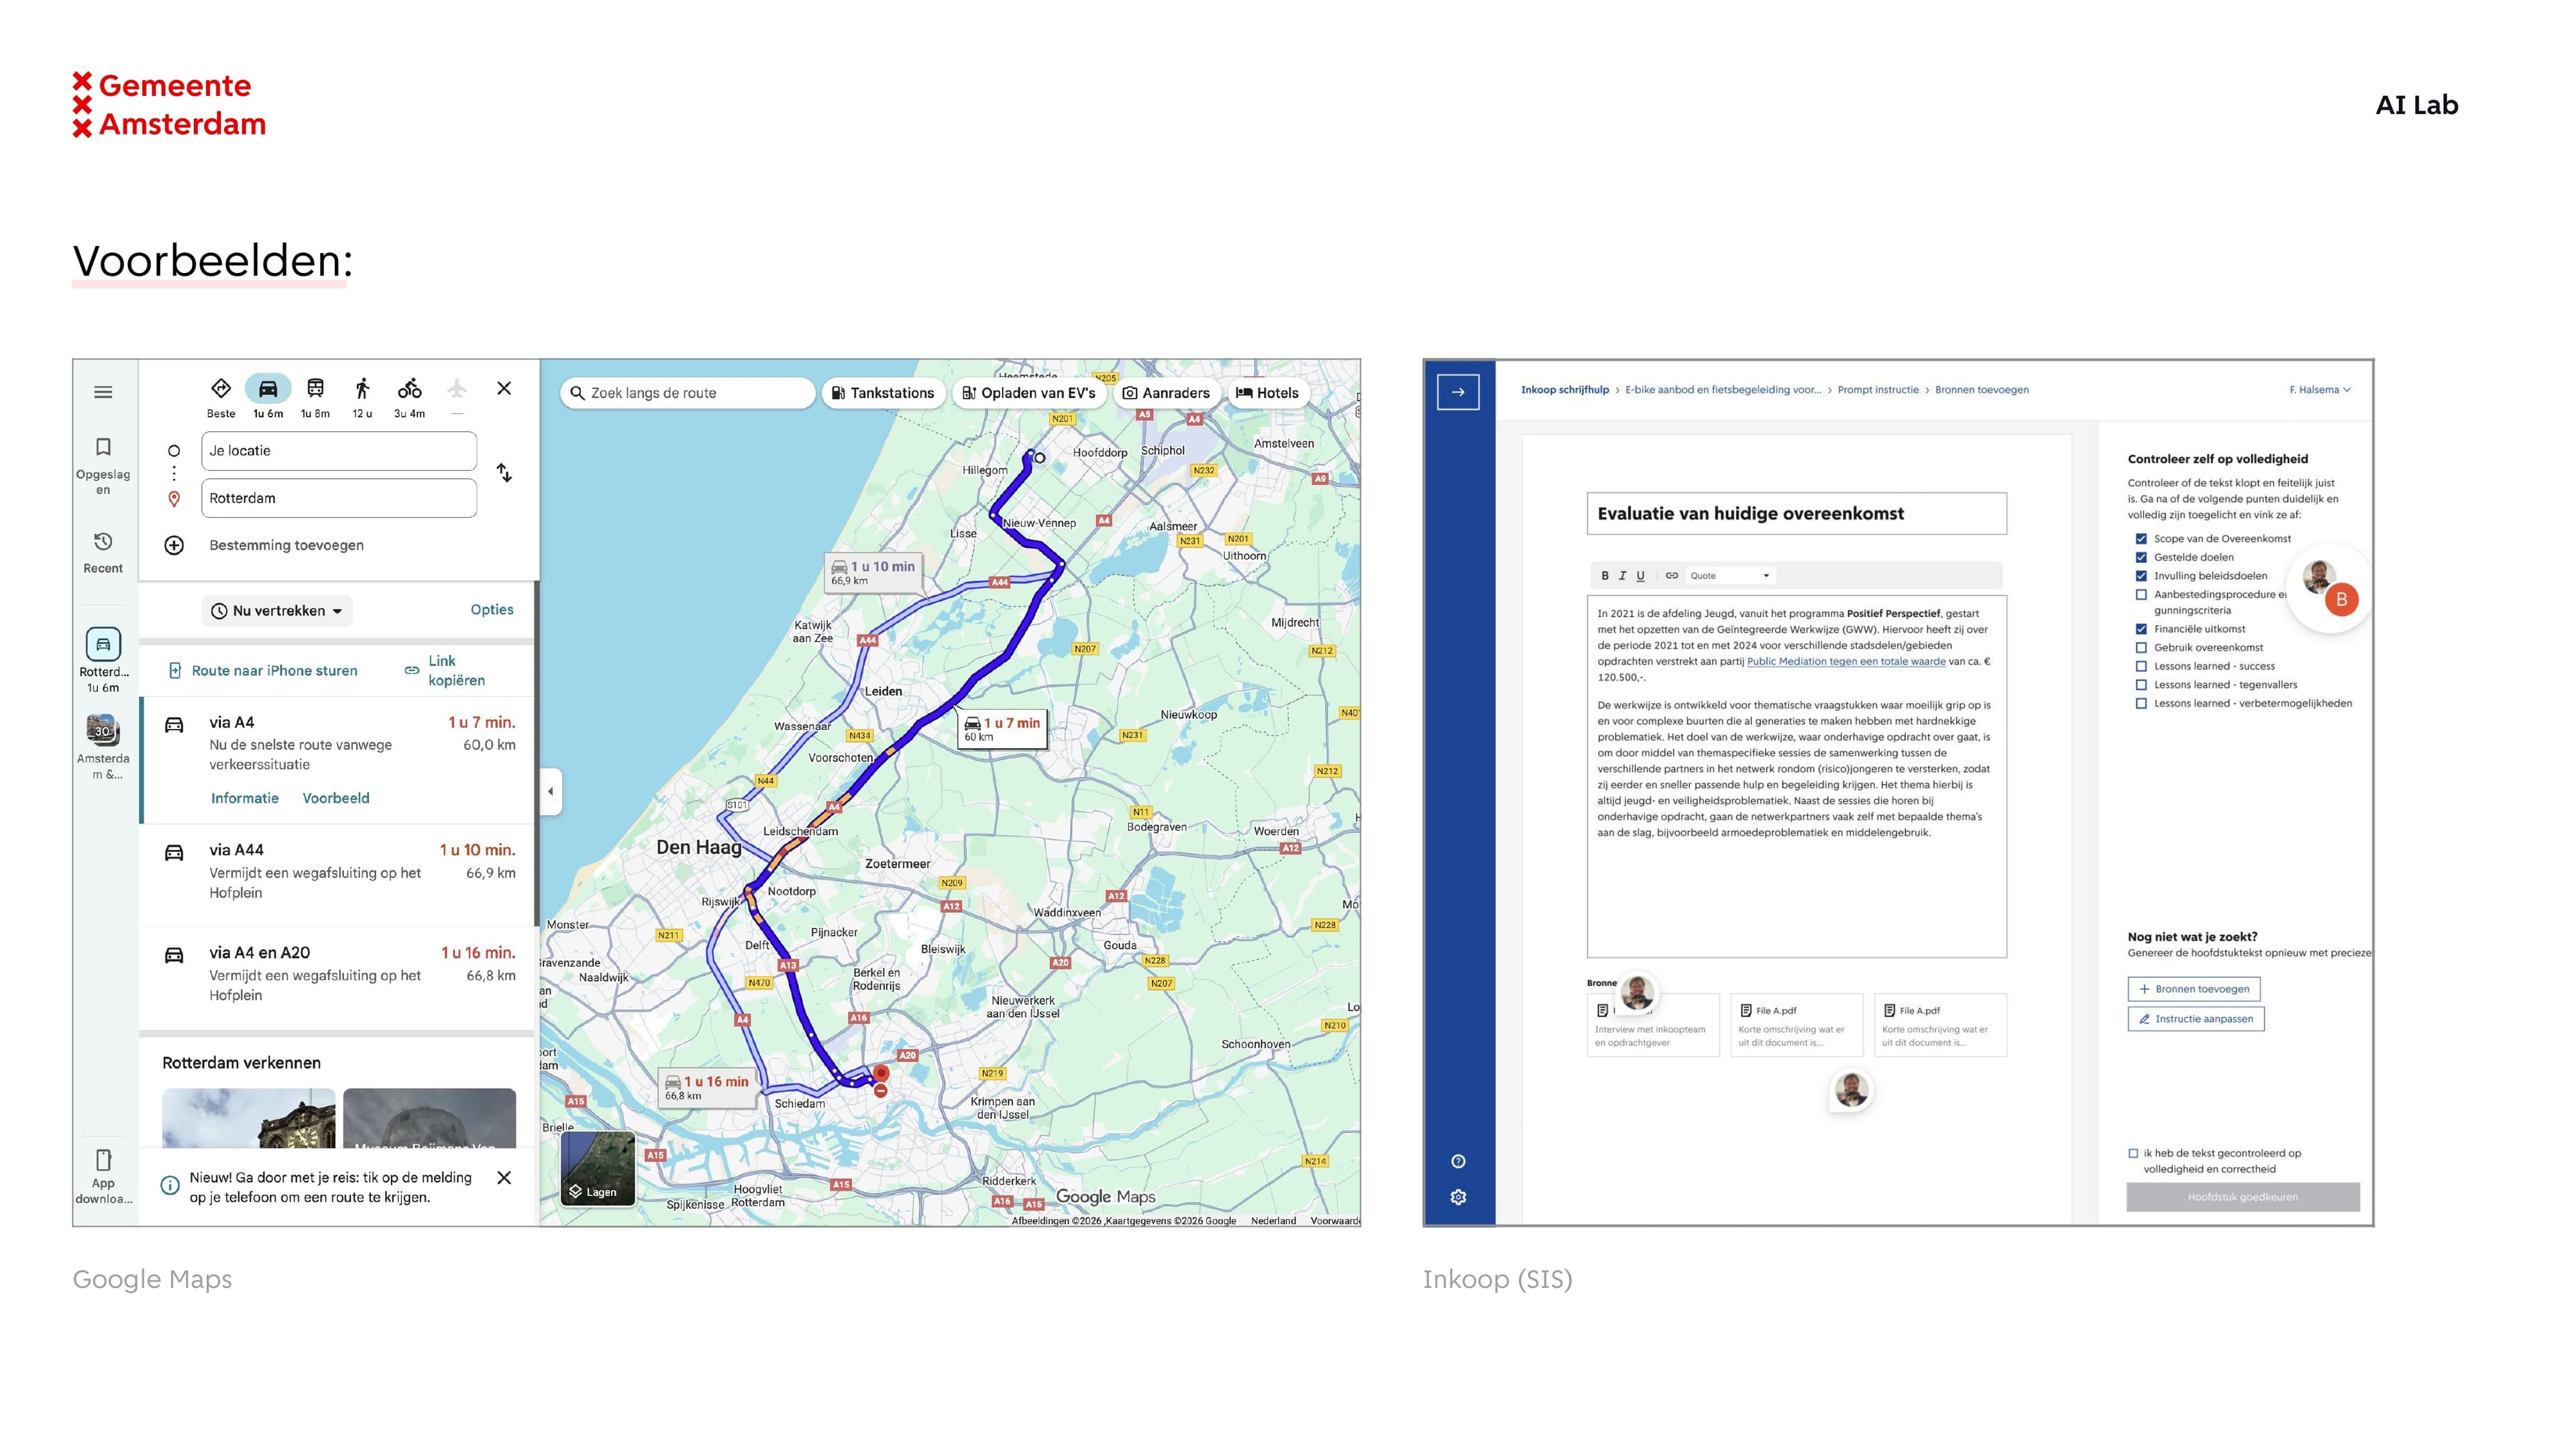The width and height of the screenshot is (2576, 1449).
Task: Click the Rotterdam destination field
Action: (x=339, y=498)
